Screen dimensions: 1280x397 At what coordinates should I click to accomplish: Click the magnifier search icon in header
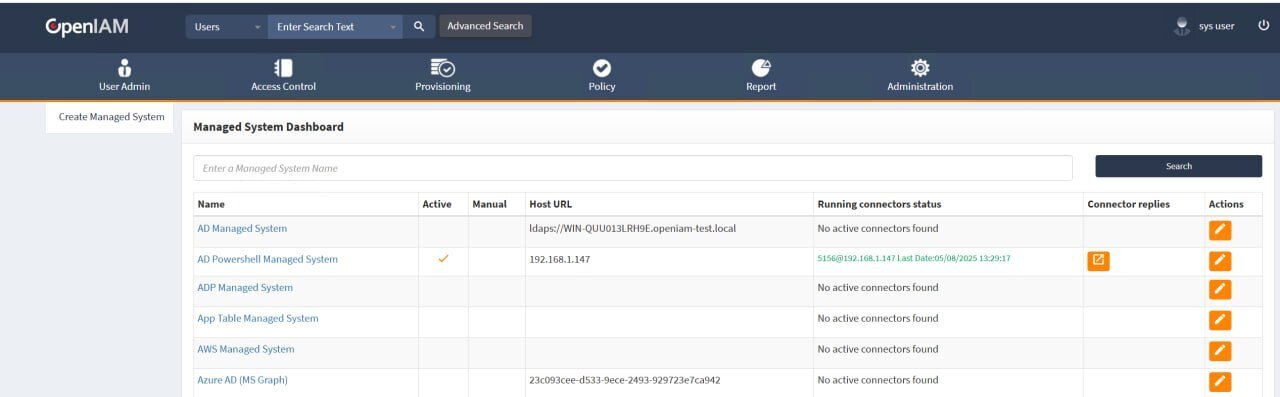pos(419,27)
